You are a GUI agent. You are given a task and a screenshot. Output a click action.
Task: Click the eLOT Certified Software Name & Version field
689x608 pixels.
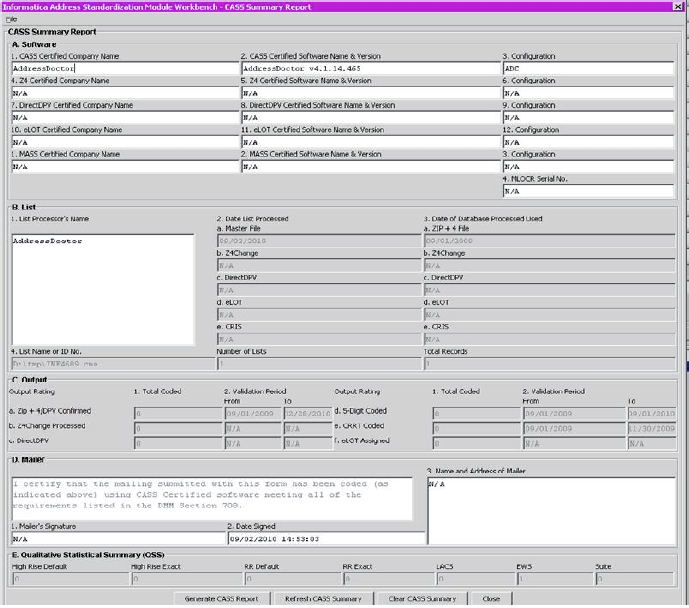pos(368,142)
